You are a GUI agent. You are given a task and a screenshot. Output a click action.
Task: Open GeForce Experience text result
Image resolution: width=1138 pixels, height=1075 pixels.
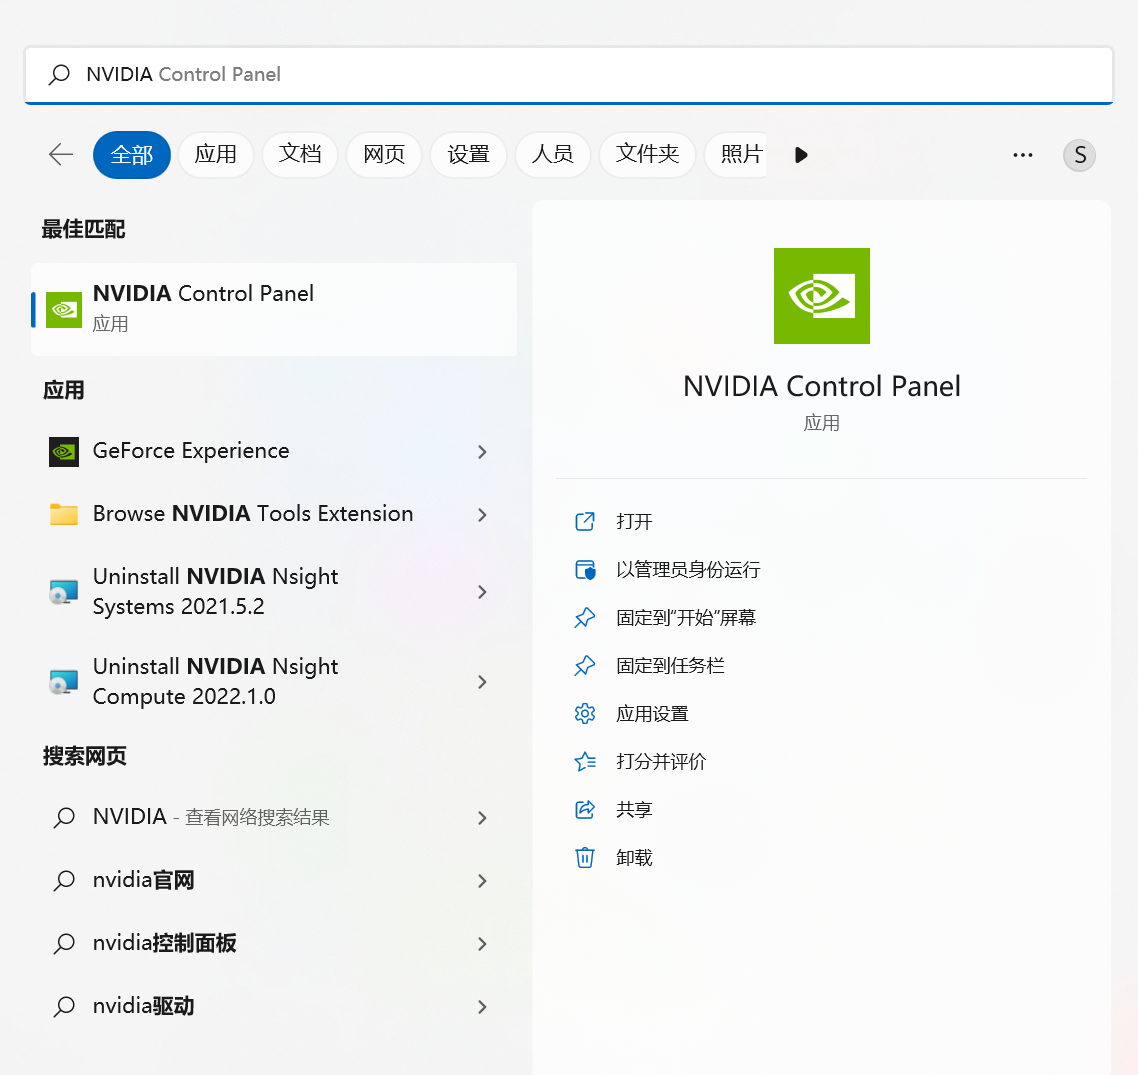point(191,451)
